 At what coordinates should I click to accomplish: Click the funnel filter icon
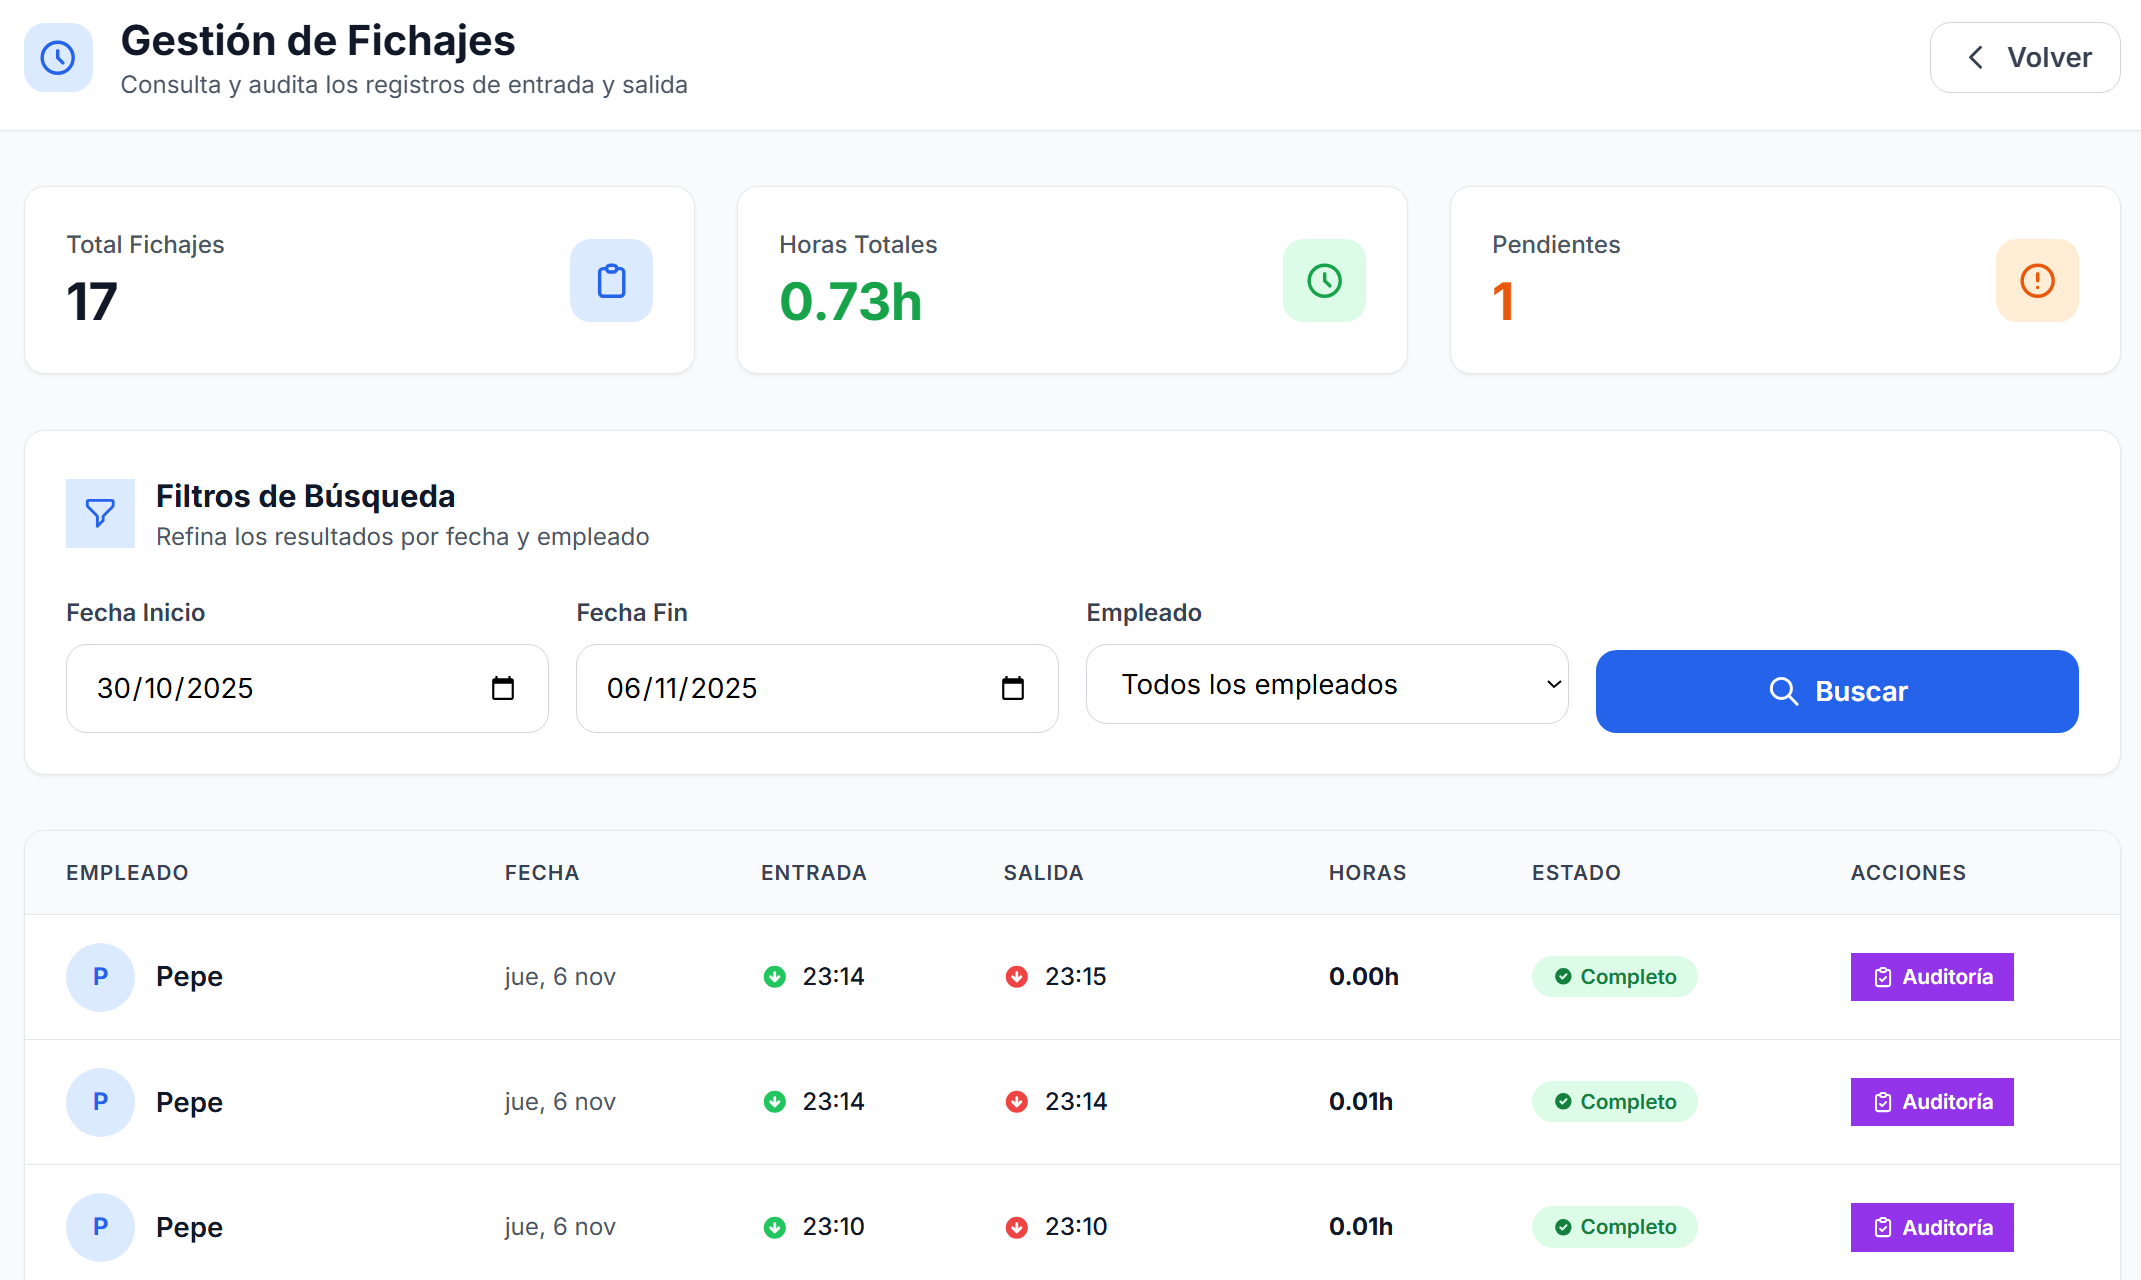(x=100, y=513)
